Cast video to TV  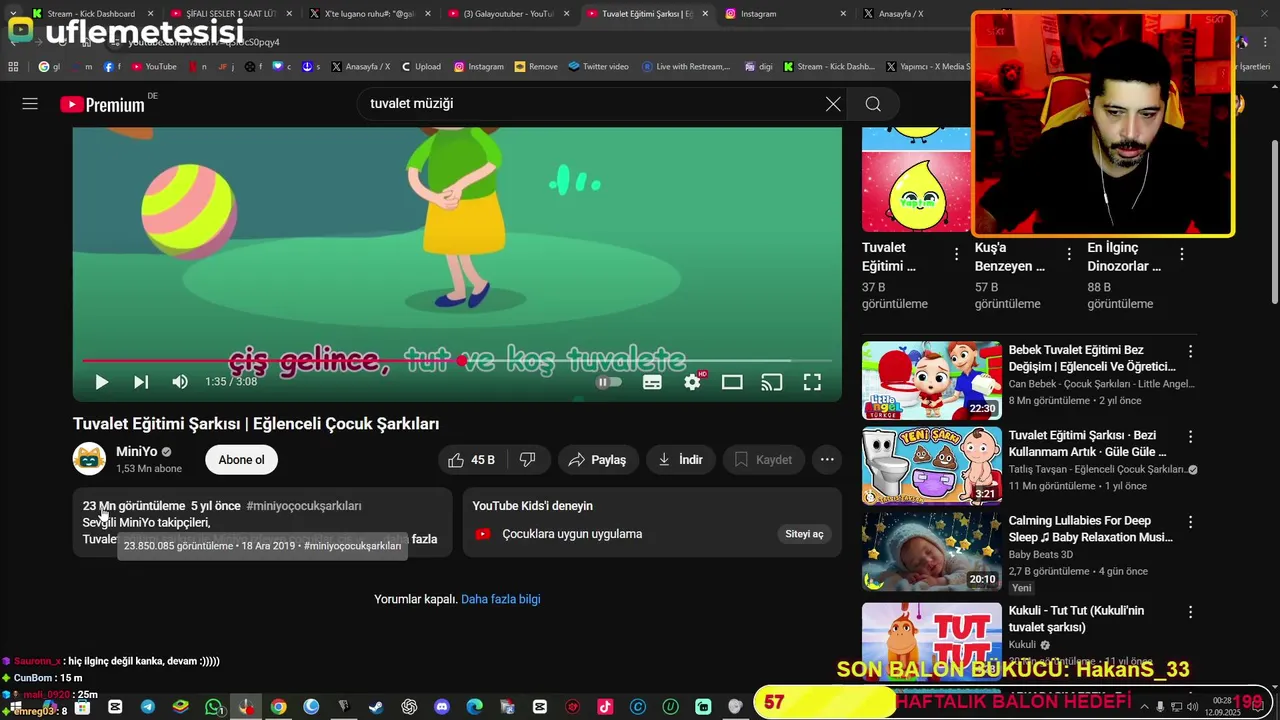772,382
